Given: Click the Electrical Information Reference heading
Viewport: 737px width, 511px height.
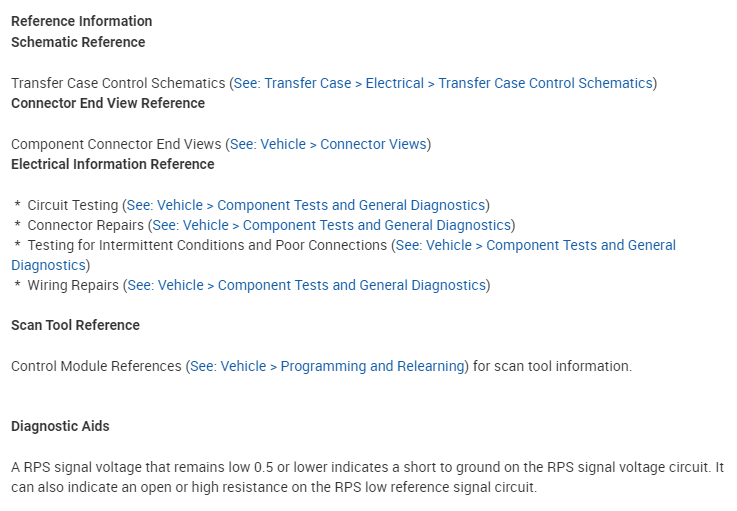Looking at the screenshot, I should tap(112, 164).
